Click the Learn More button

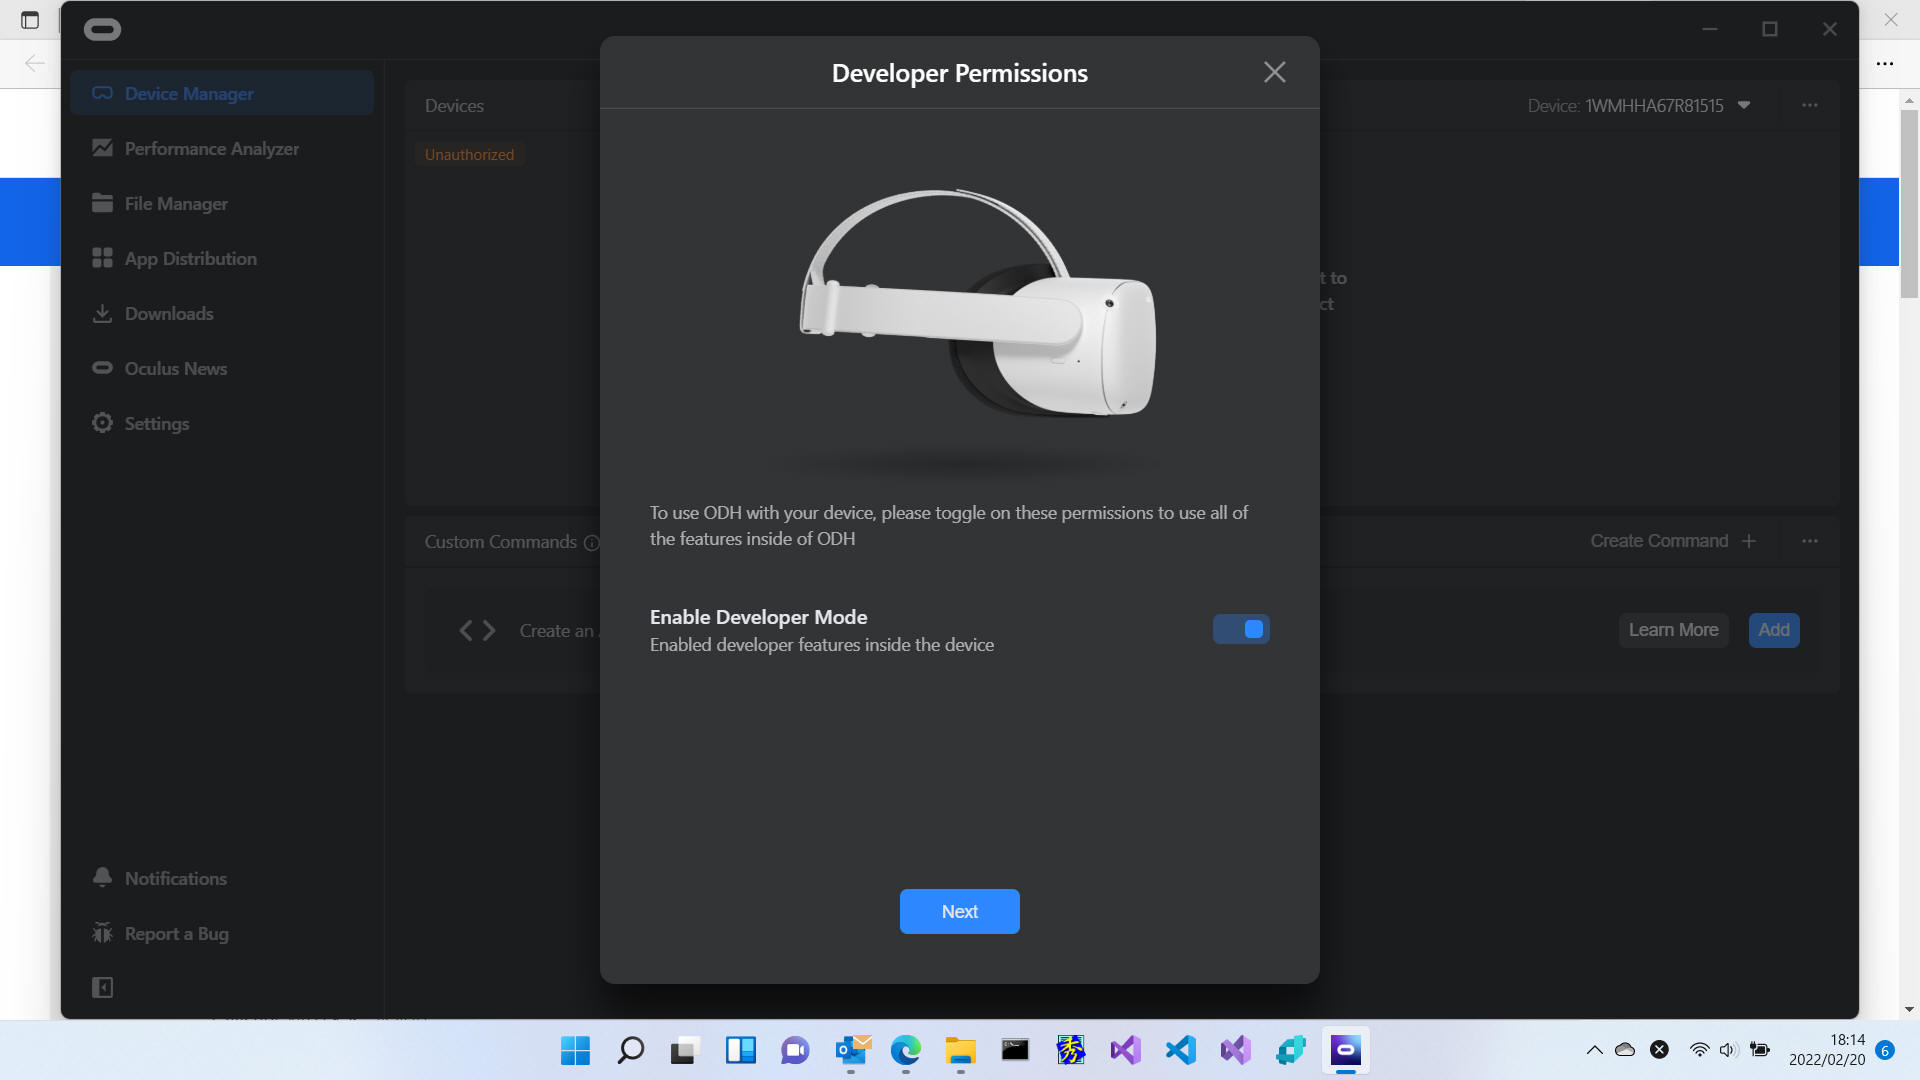[x=1673, y=629]
